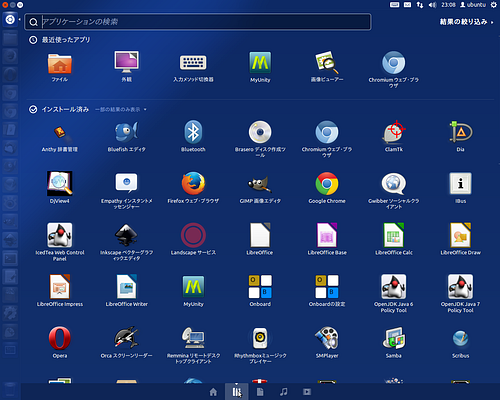Launch Firefox web browser
The height and width of the screenshot is (400, 500).
[x=193, y=183]
